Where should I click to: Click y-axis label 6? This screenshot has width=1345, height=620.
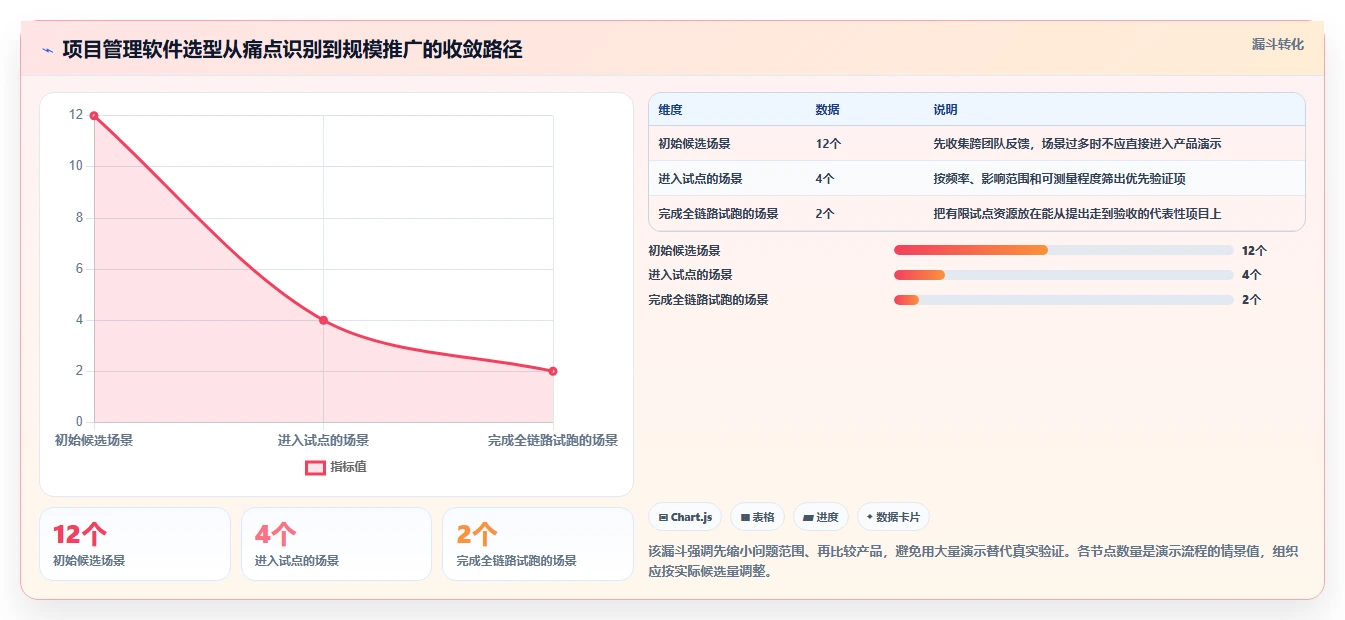click(79, 269)
